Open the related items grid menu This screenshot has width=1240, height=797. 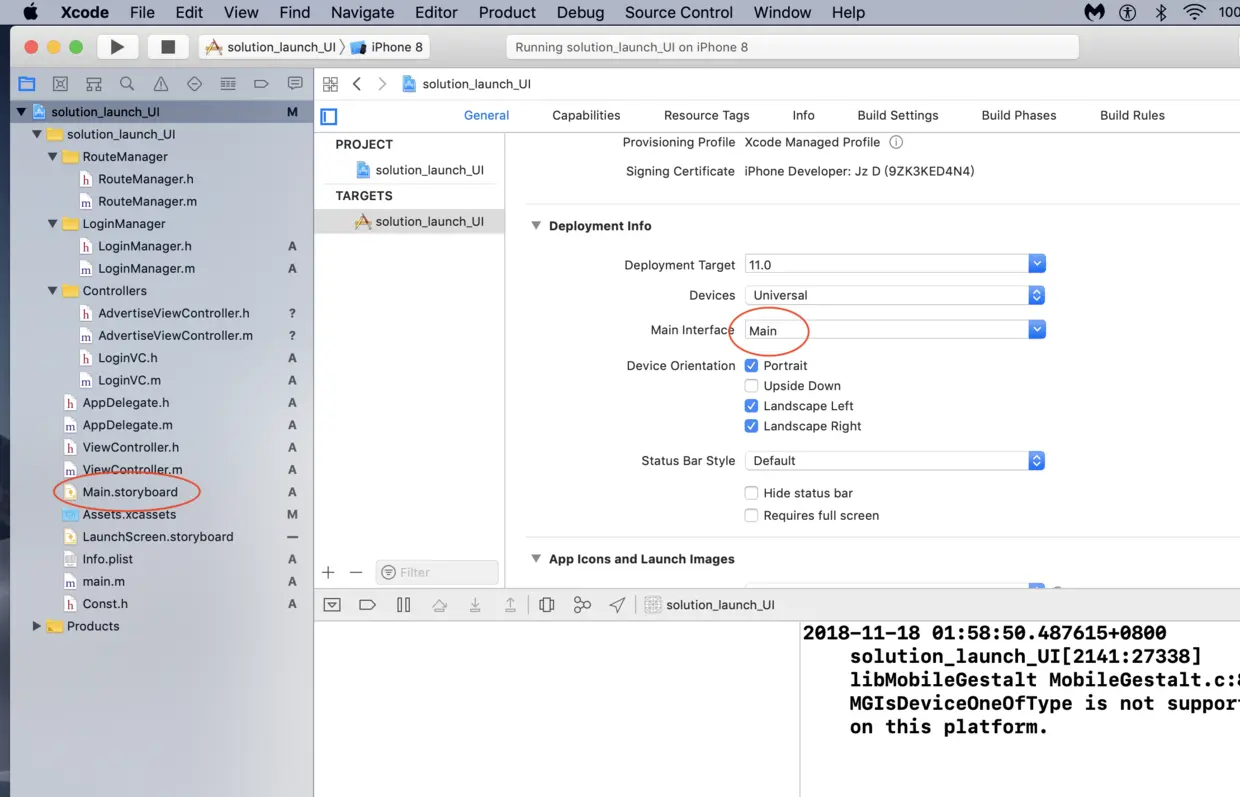(330, 84)
